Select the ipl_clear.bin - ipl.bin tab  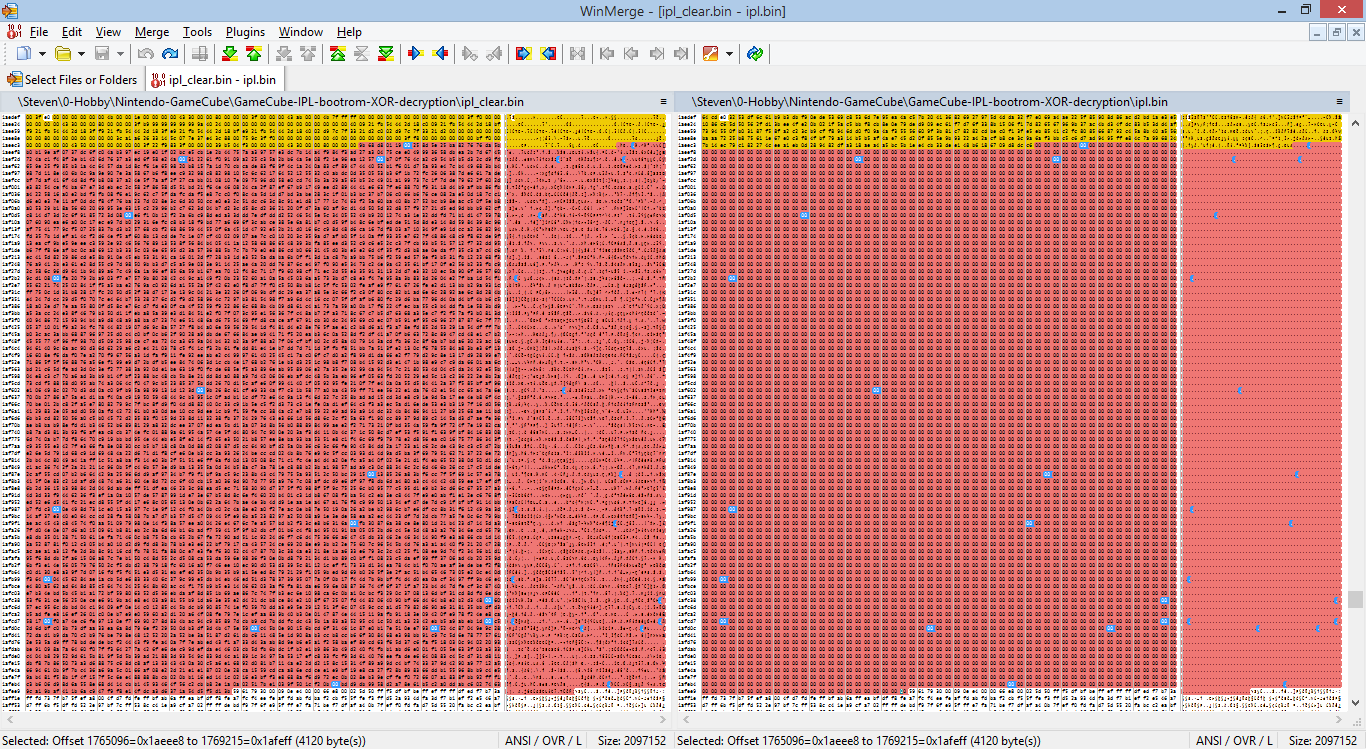pyautogui.click(x=214, y=80)
